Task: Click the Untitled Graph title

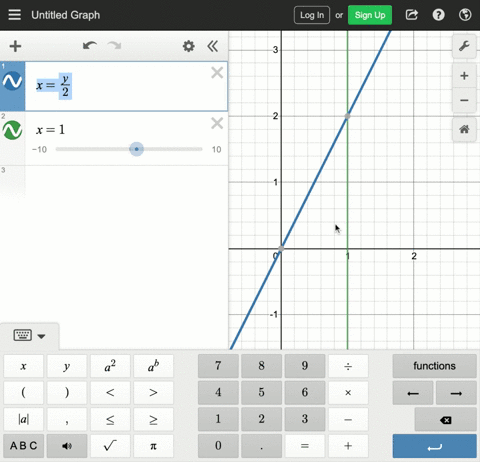Action: click(x=66, y=15)
